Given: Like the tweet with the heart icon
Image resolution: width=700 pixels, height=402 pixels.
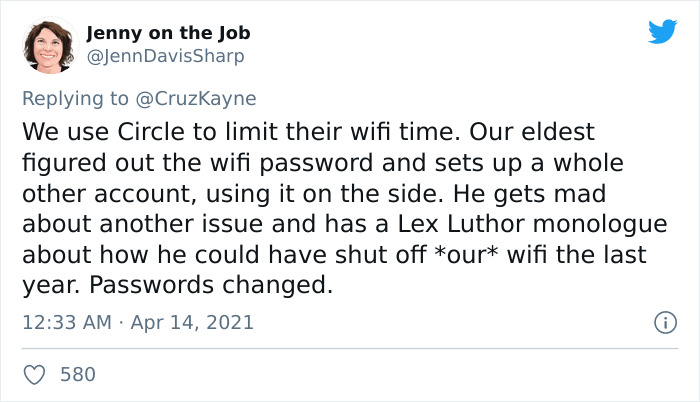Looking at the screenshot, I should coord(34,375).
